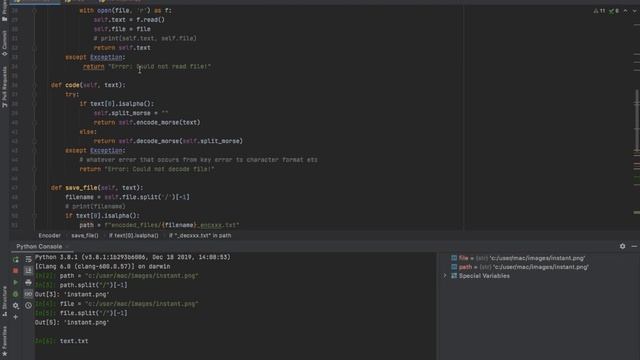640x360 pixels.
Task: Go to previous highlighted error arrow
Action: point(626,11)
